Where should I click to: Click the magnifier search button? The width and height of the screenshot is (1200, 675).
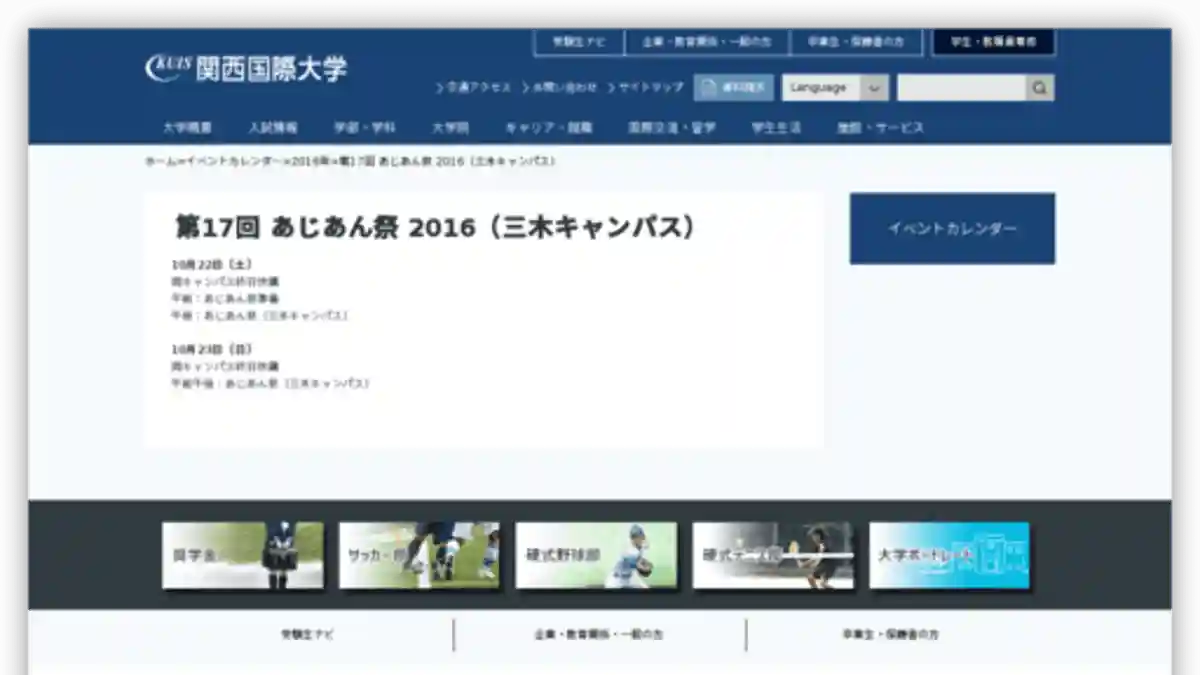(1040, 88)
